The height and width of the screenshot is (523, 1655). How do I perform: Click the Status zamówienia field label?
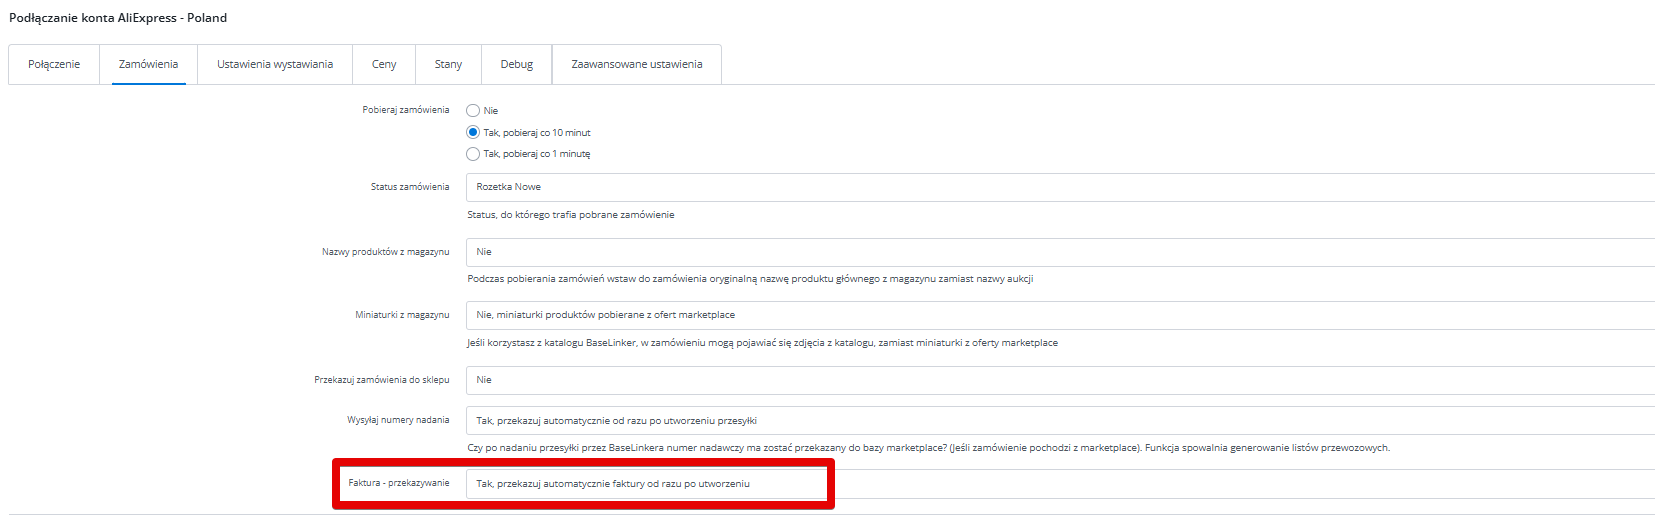pyautogui.click(x=410, y=187)
